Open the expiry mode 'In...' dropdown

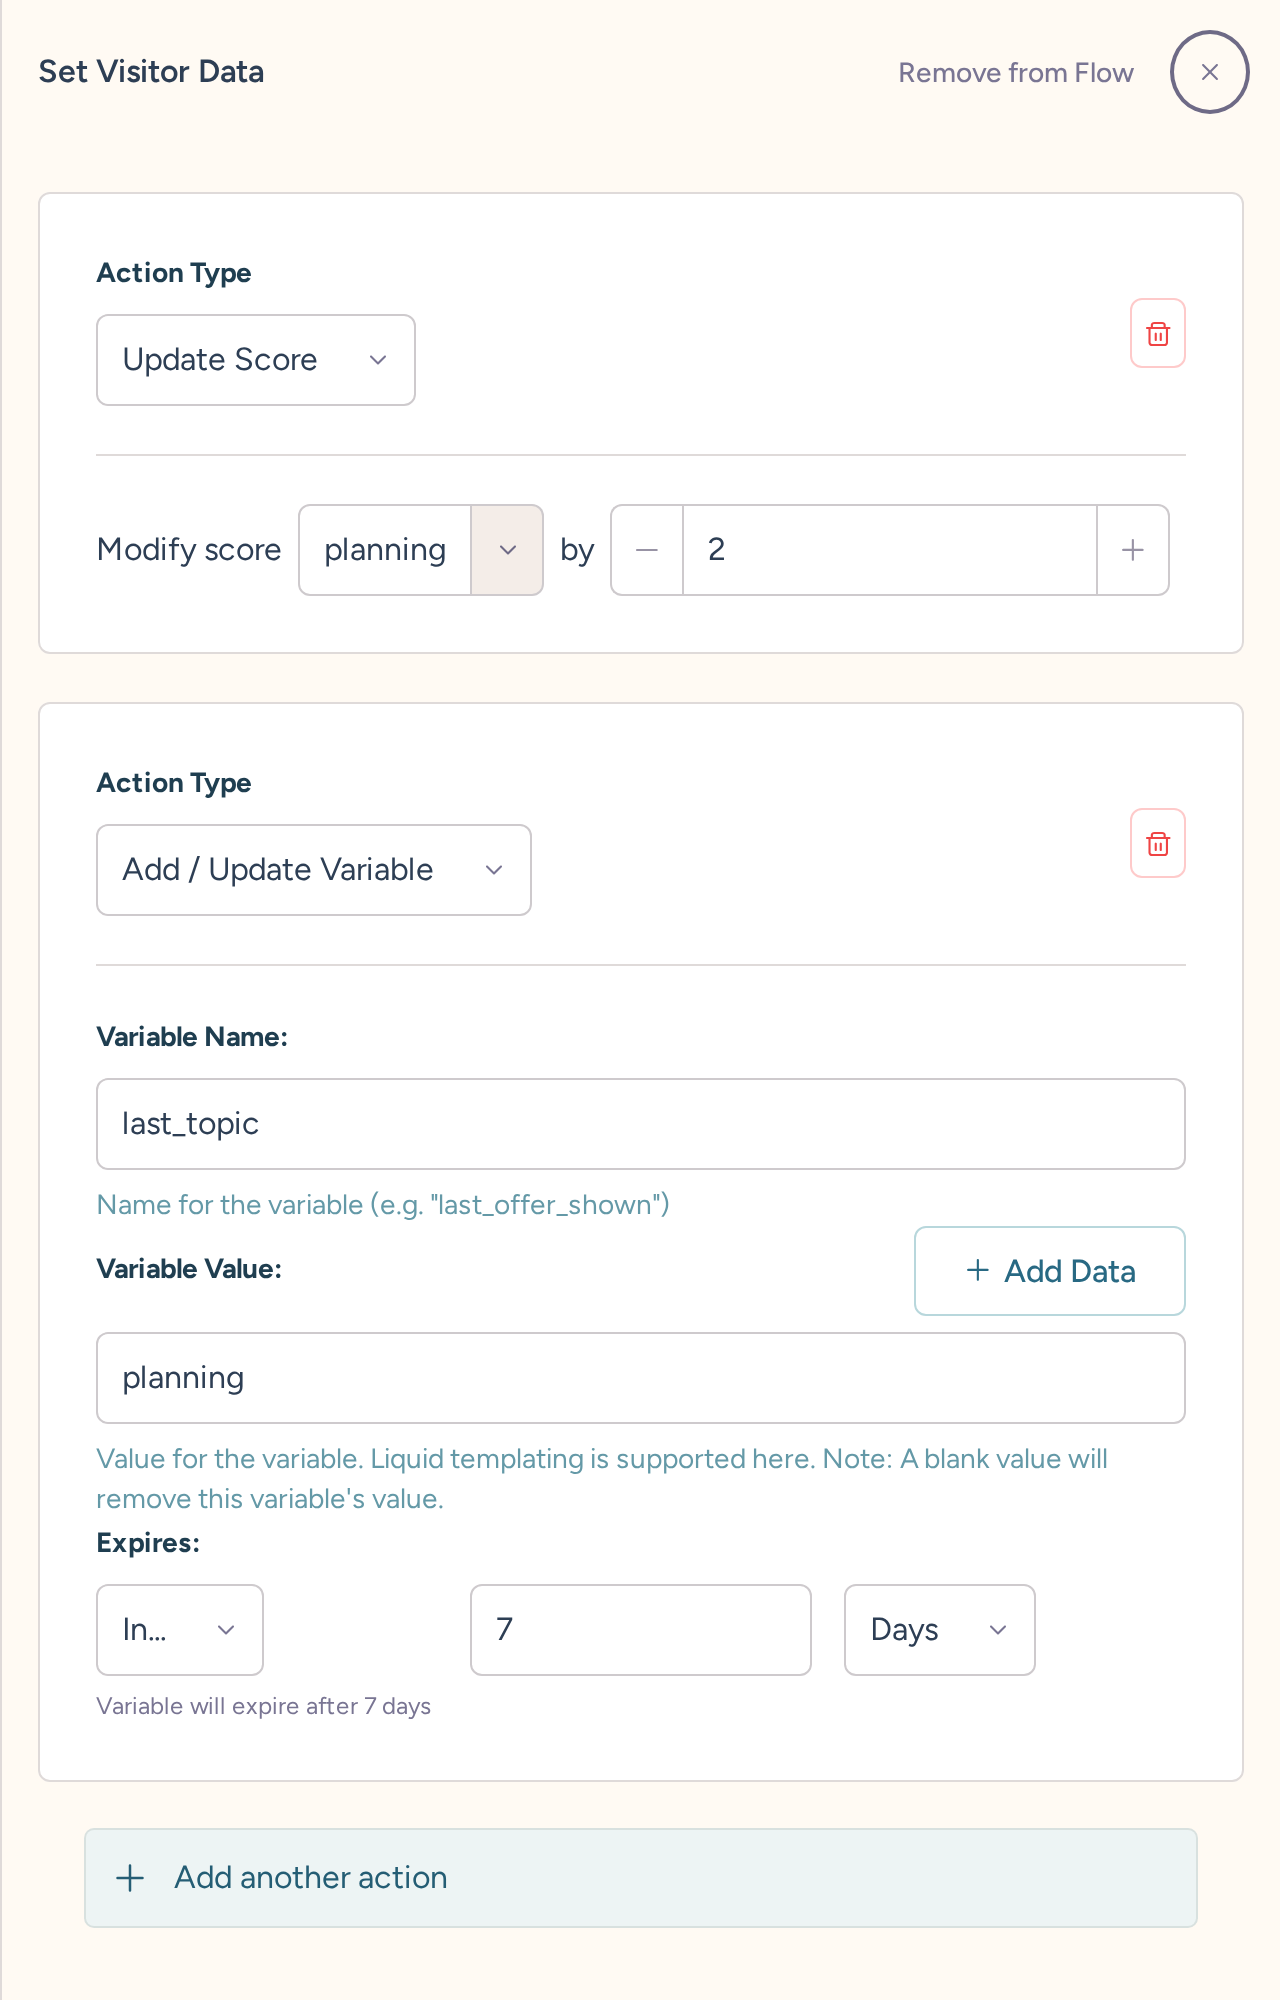pos(180,1630)
